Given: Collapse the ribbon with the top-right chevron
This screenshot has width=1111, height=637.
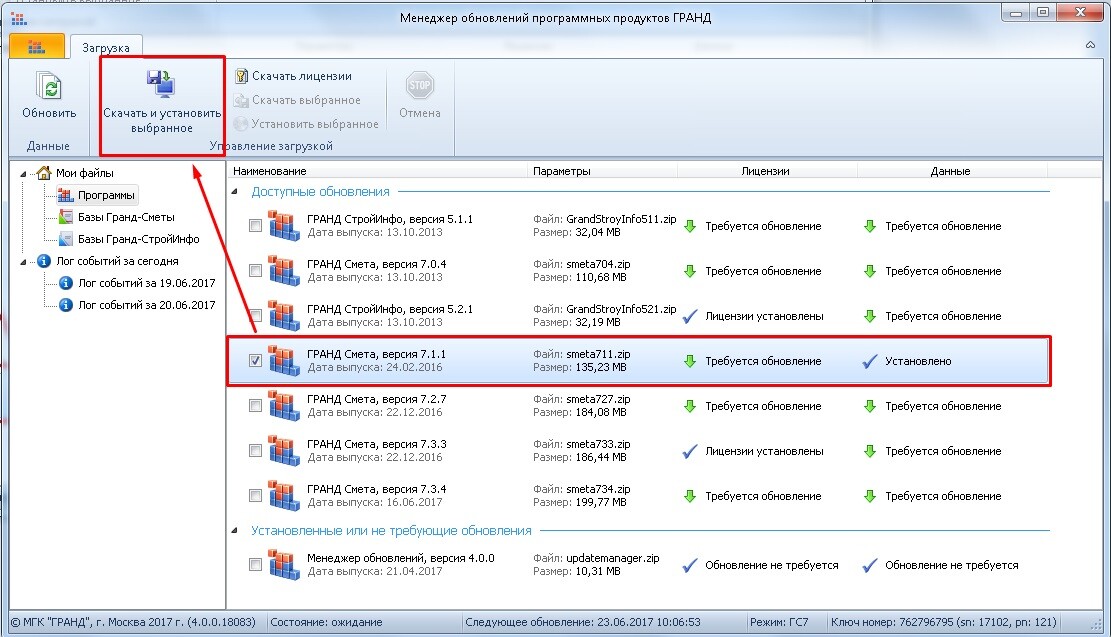Looking at the screenshot, I should point(1090,45).
